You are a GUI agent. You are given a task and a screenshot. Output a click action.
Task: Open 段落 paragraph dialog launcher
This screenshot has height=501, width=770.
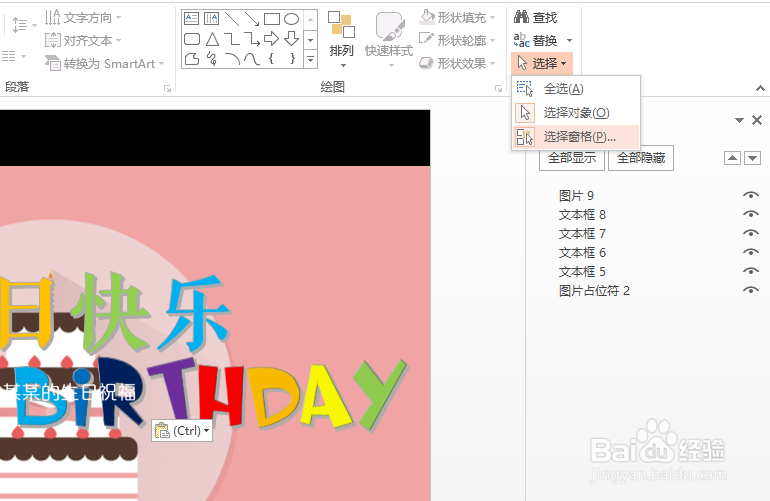point(167,88)
